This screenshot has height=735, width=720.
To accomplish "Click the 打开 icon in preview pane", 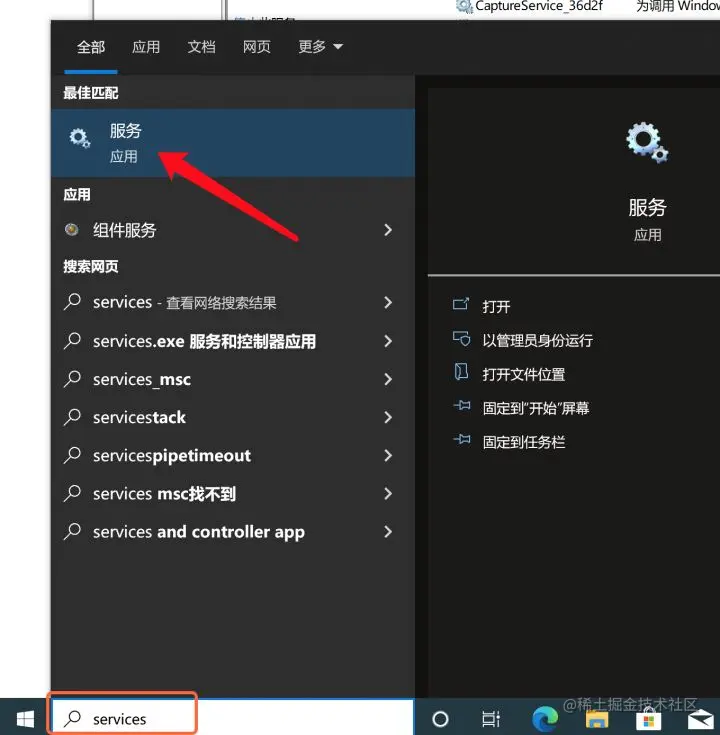I will 461,304.
